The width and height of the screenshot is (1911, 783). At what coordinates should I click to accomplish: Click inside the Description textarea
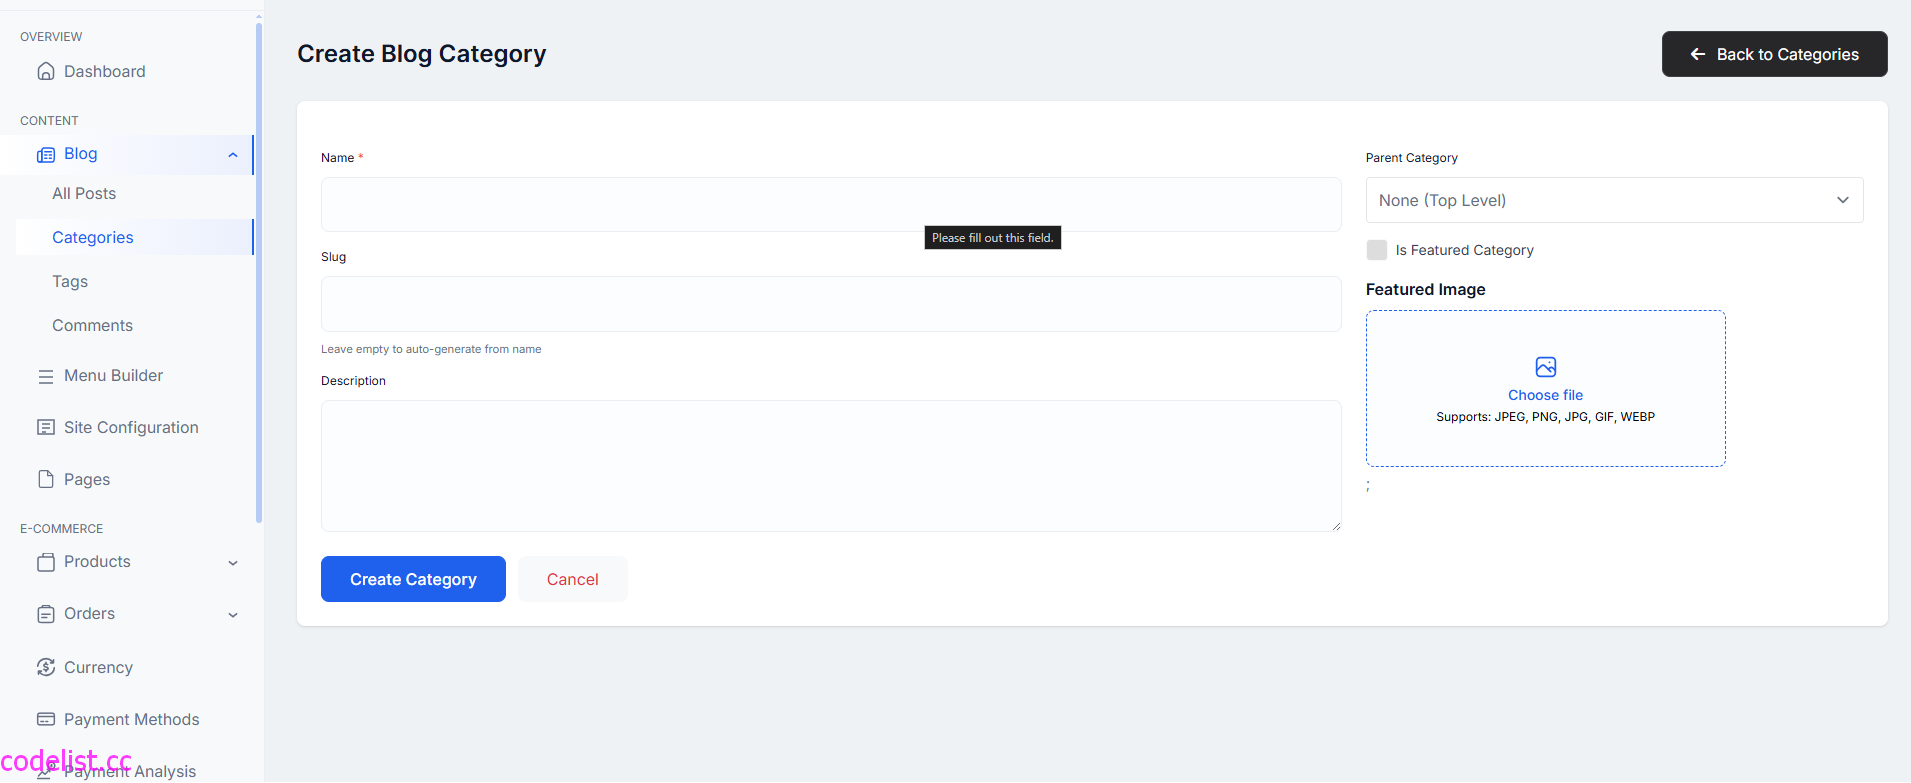click(x=831, y=466)
